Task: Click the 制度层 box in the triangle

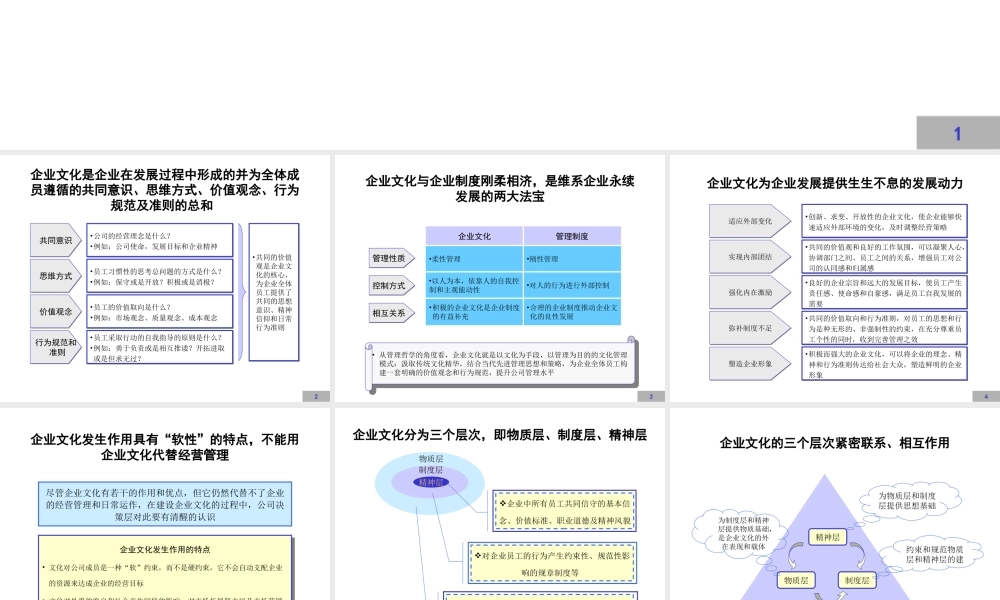Action: tap(857, 580)
